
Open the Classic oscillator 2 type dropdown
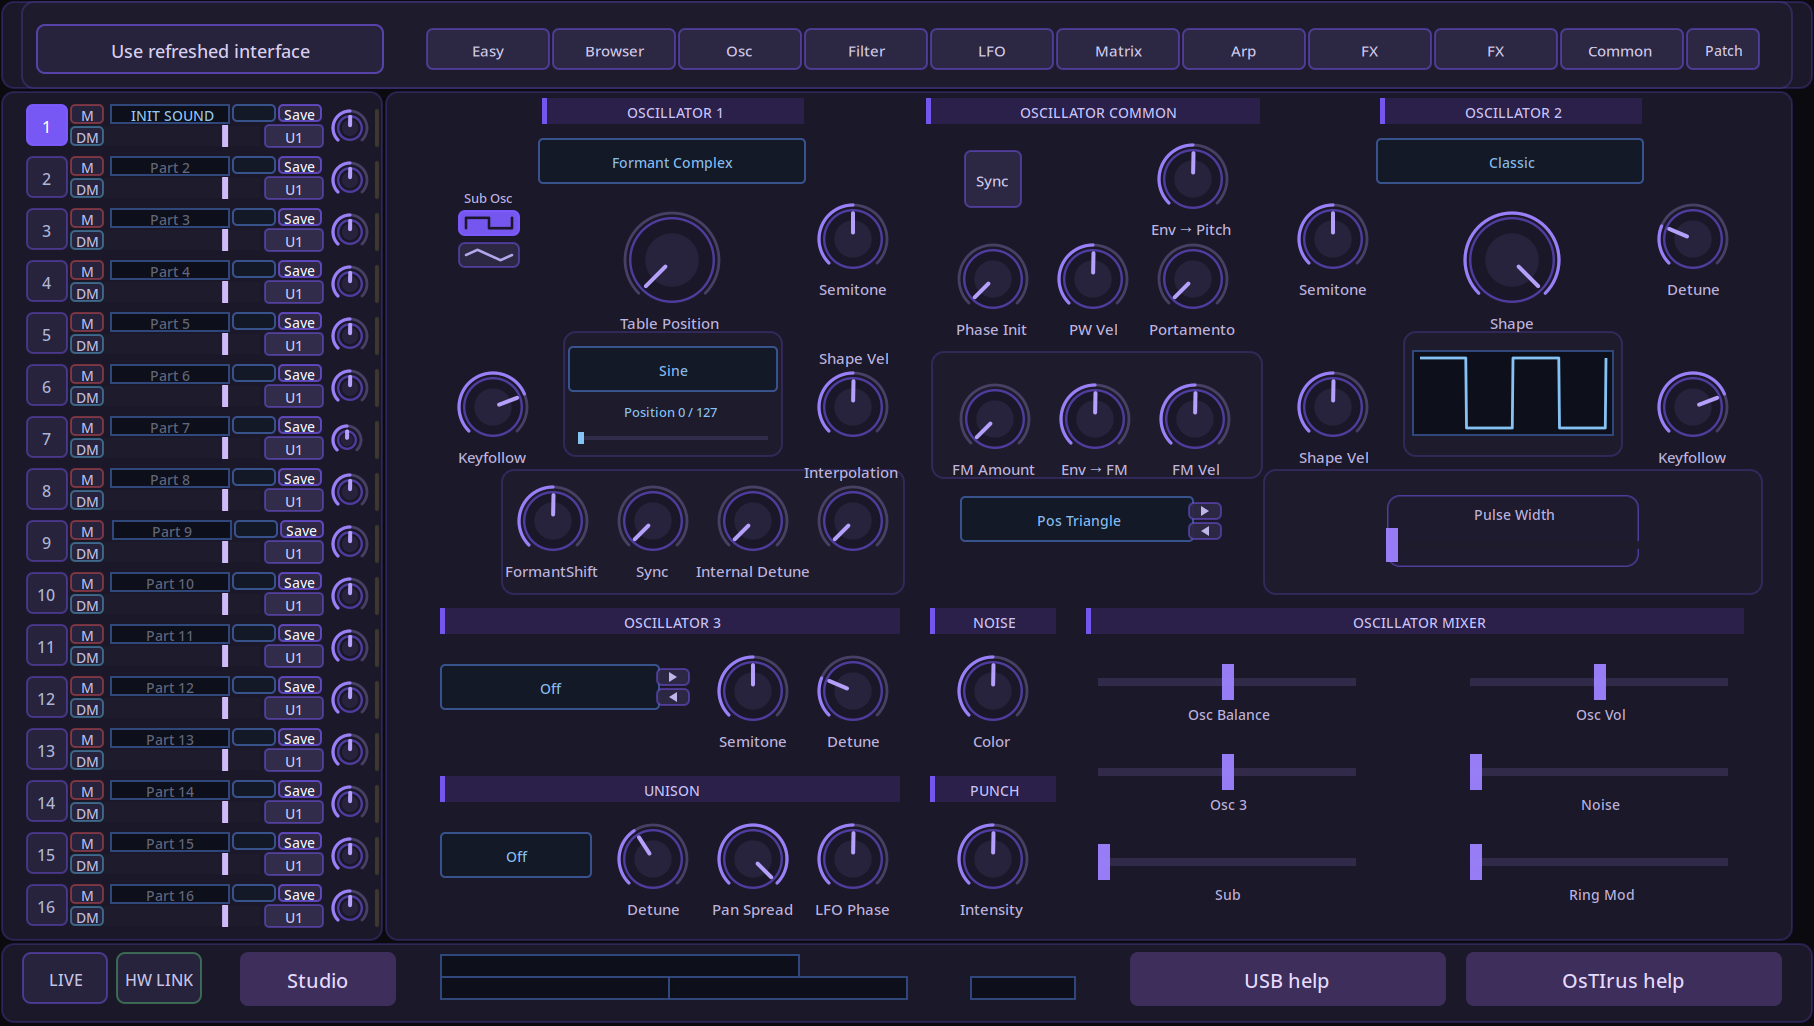coord(1510,162)
